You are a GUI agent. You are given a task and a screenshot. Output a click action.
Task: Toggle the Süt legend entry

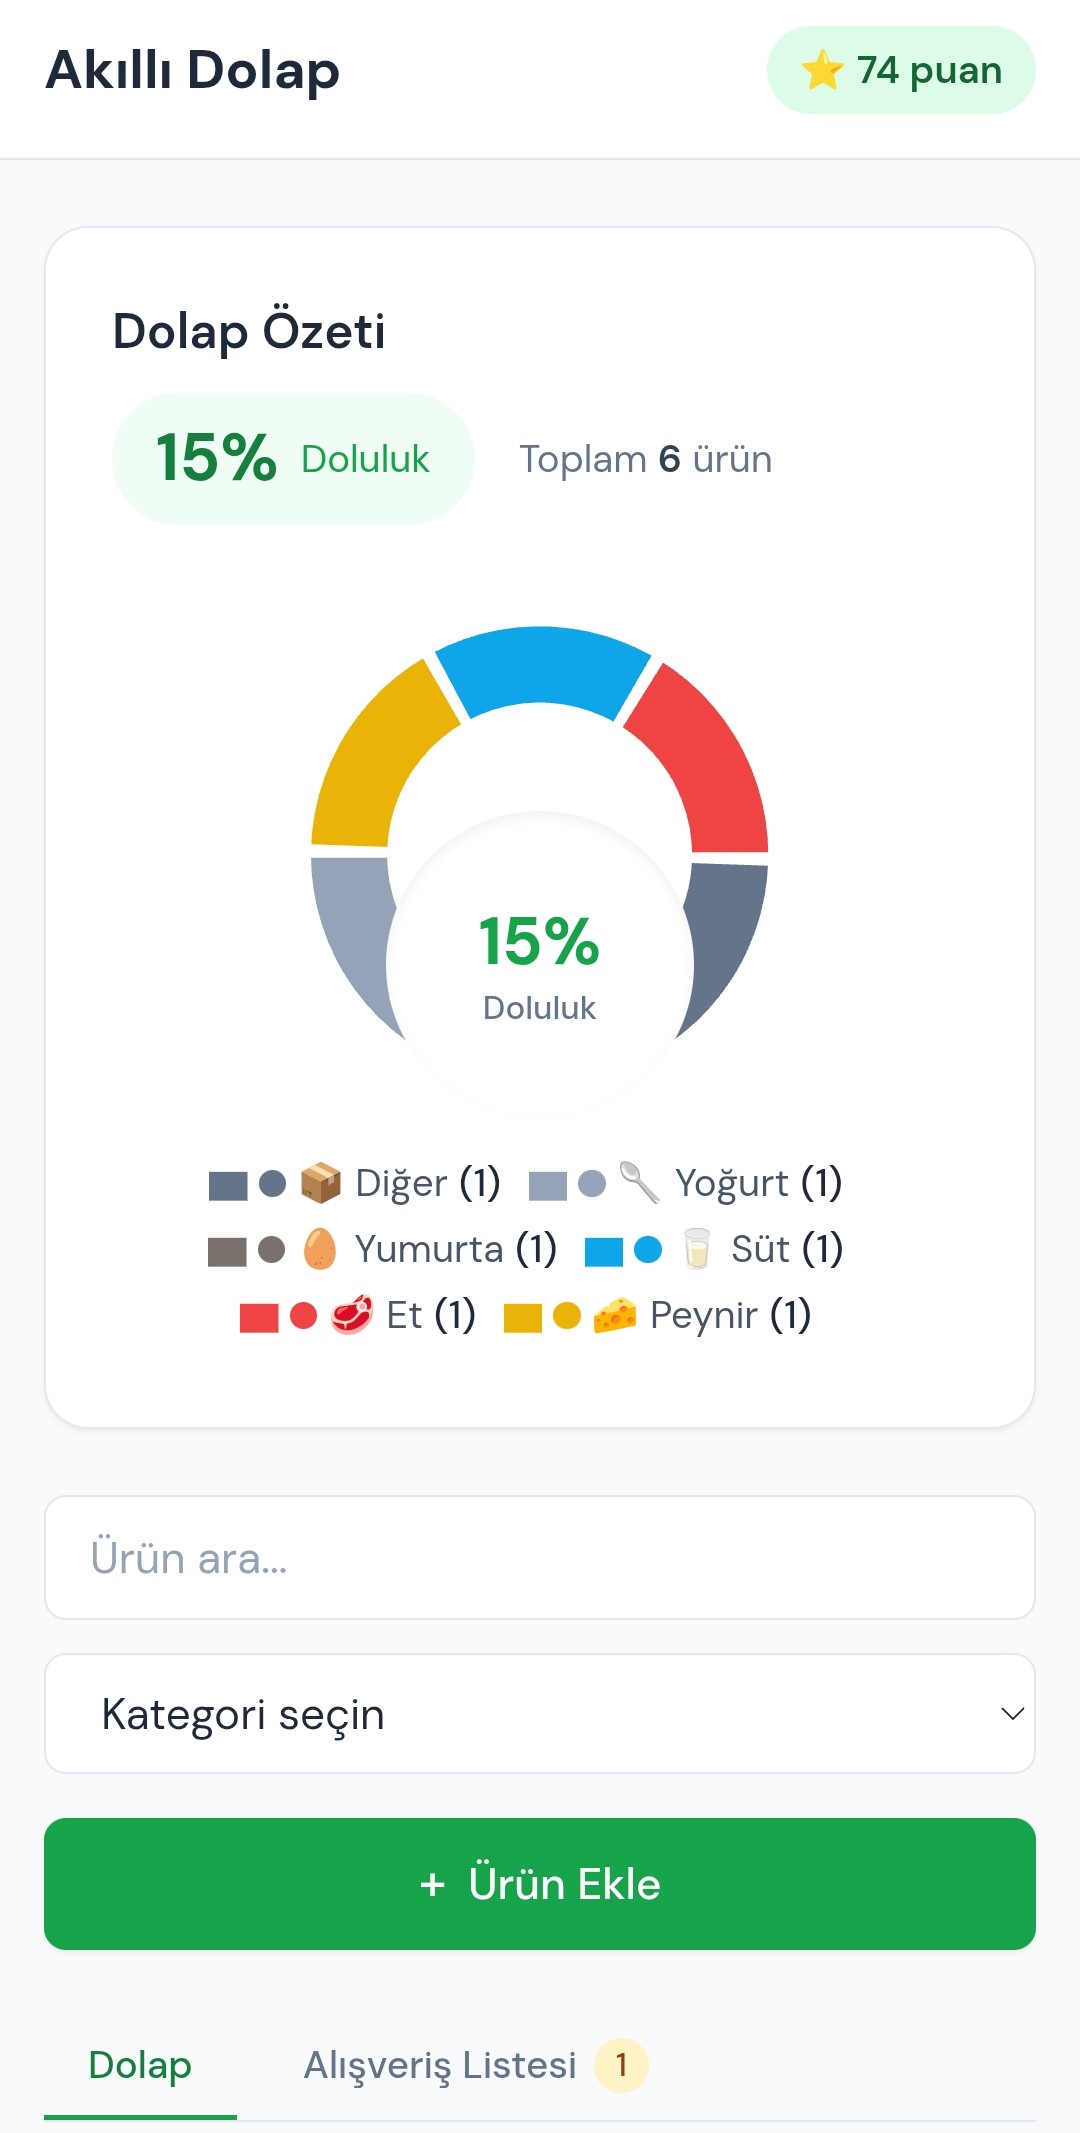coord(714,1249)
